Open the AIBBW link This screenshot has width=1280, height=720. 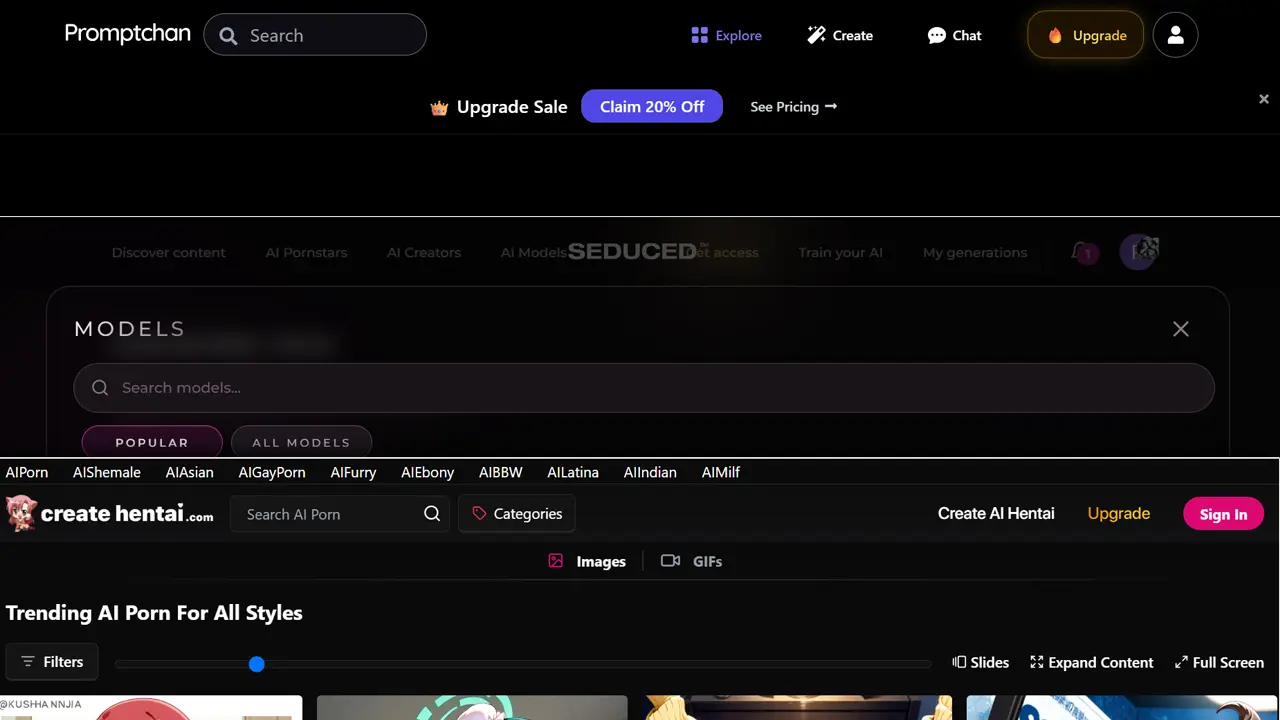coord(501,472)
